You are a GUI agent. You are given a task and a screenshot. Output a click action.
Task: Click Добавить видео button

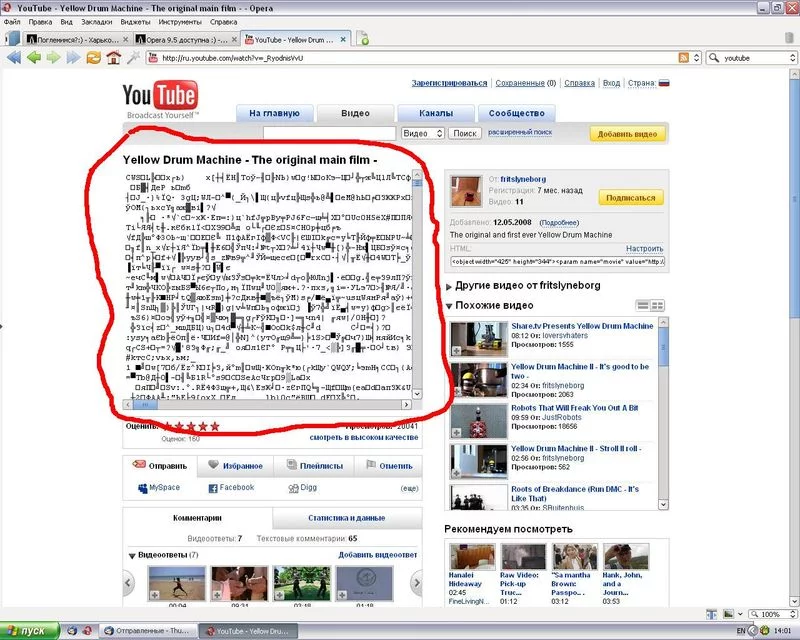pos(627,134)
